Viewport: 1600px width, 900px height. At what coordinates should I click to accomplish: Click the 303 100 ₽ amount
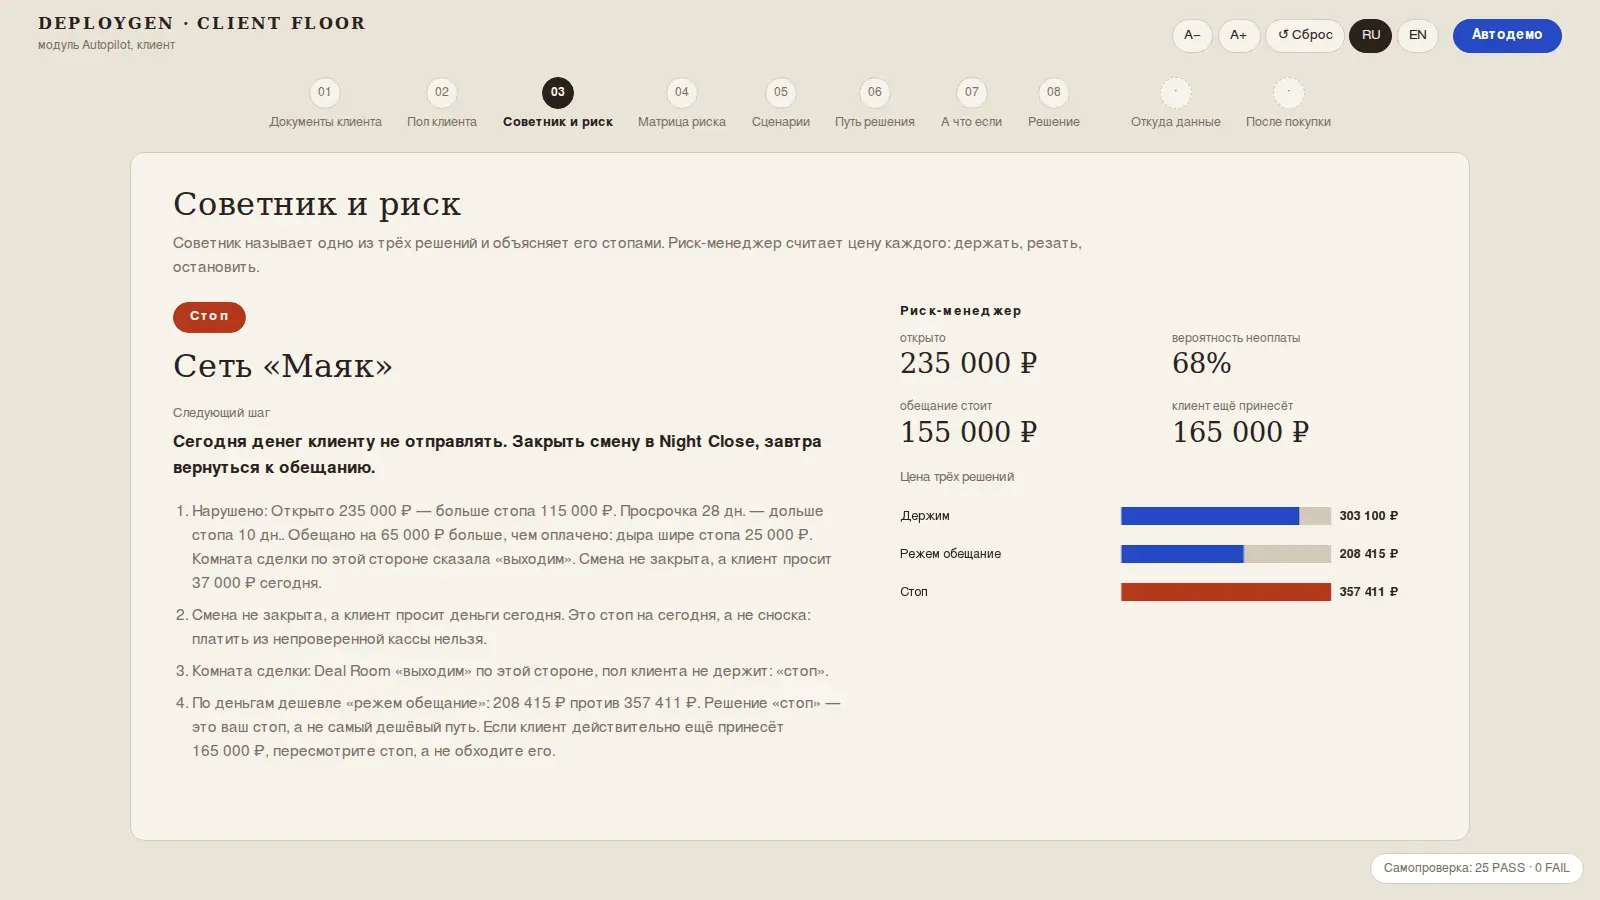pyautogui.click(x=1369, y=516)
